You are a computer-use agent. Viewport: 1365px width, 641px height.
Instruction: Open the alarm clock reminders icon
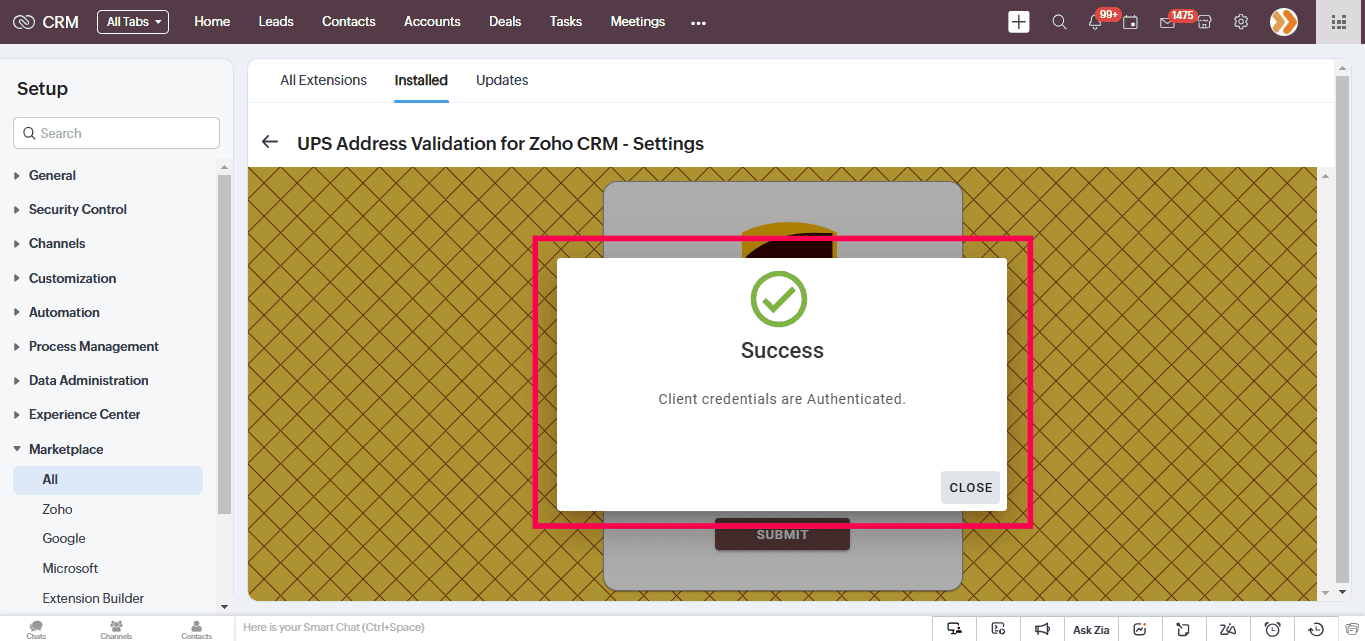coord(1273,629)
